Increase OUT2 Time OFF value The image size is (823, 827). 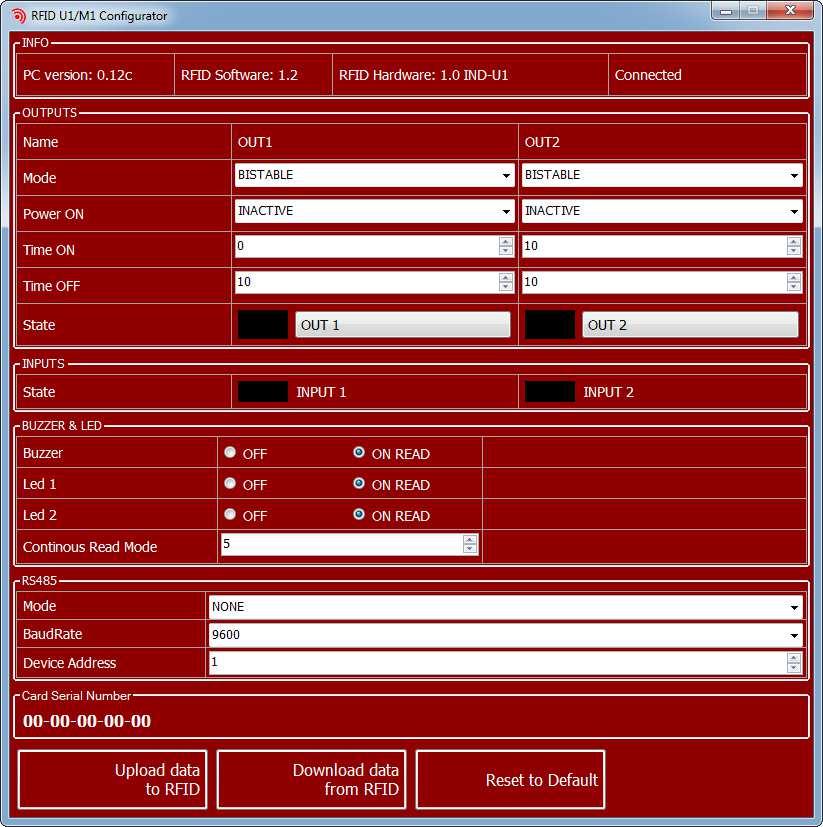click(x=793, y=277)
